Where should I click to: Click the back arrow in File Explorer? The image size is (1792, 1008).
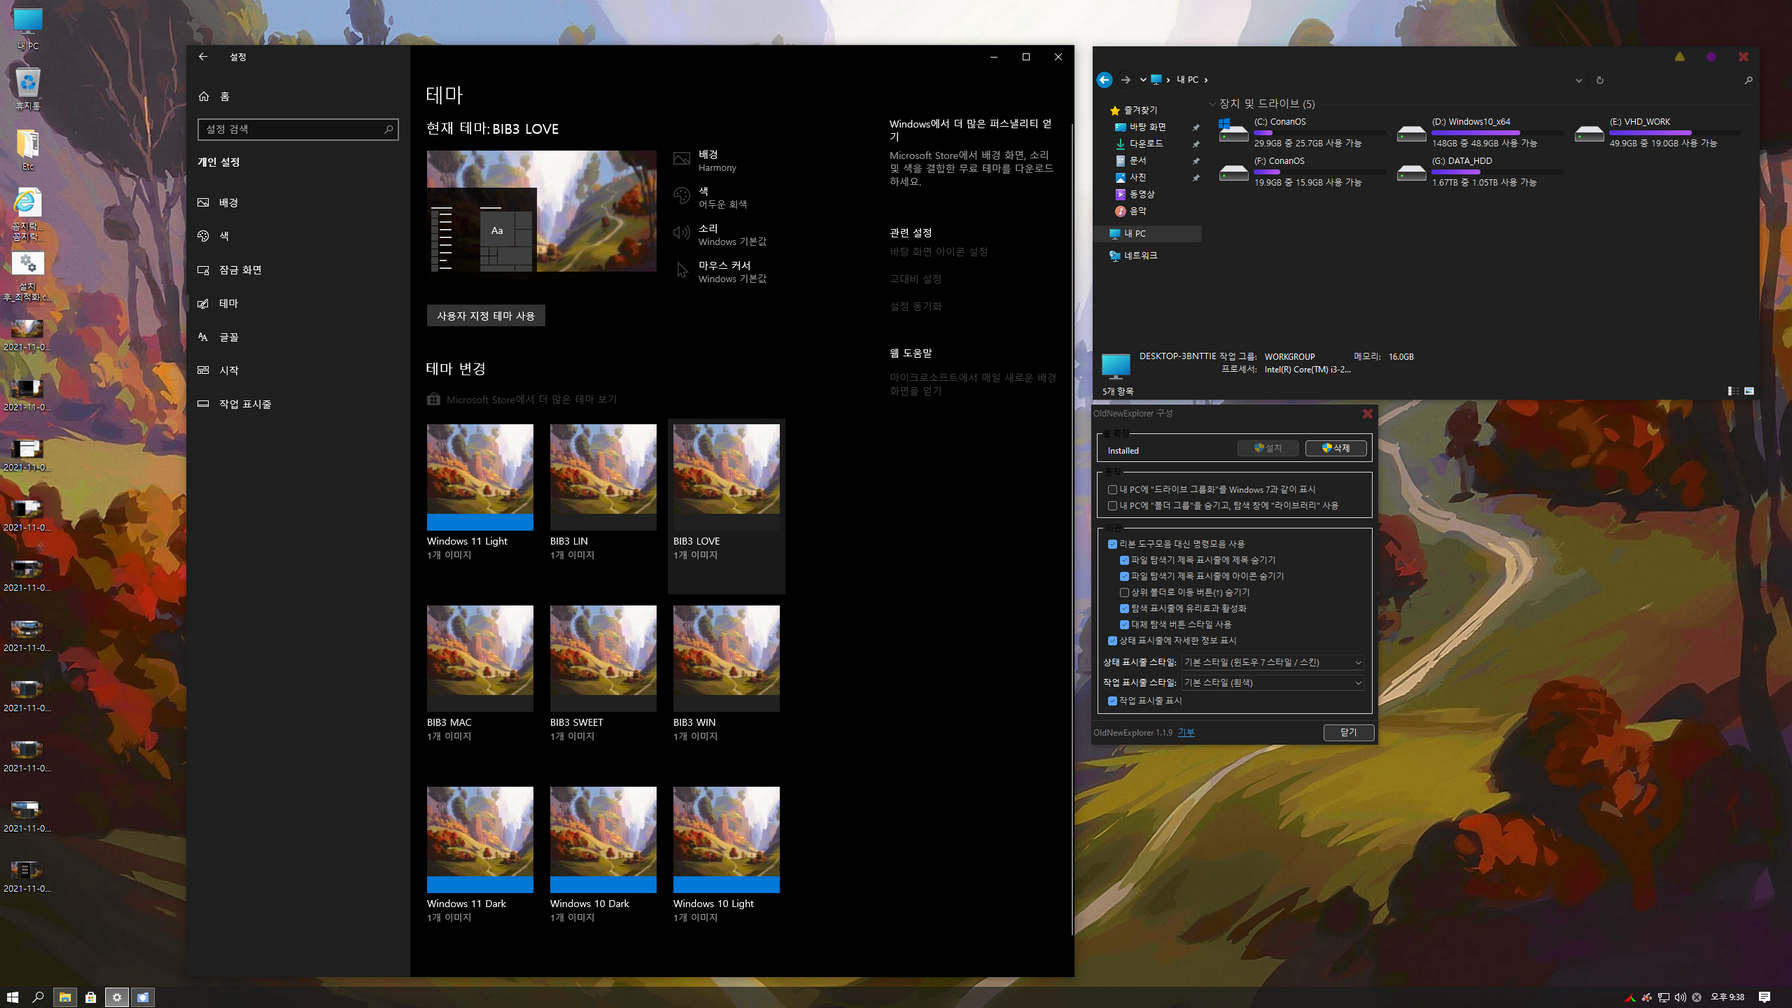(x=1104, y=80)
